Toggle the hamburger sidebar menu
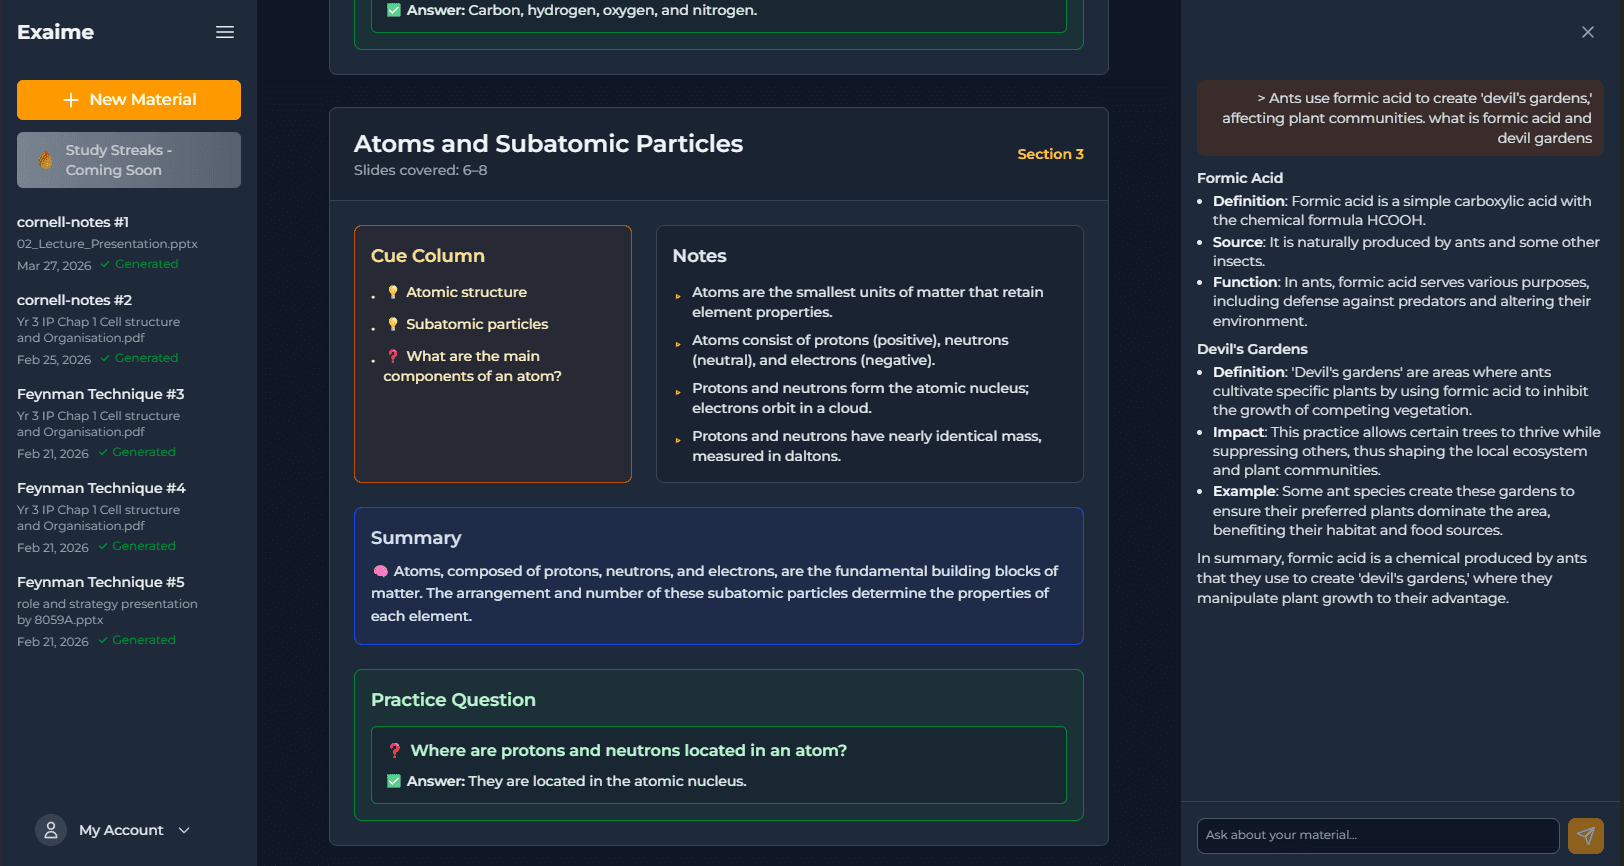This screenshot has height=866, width=1624. click(225, 32)
